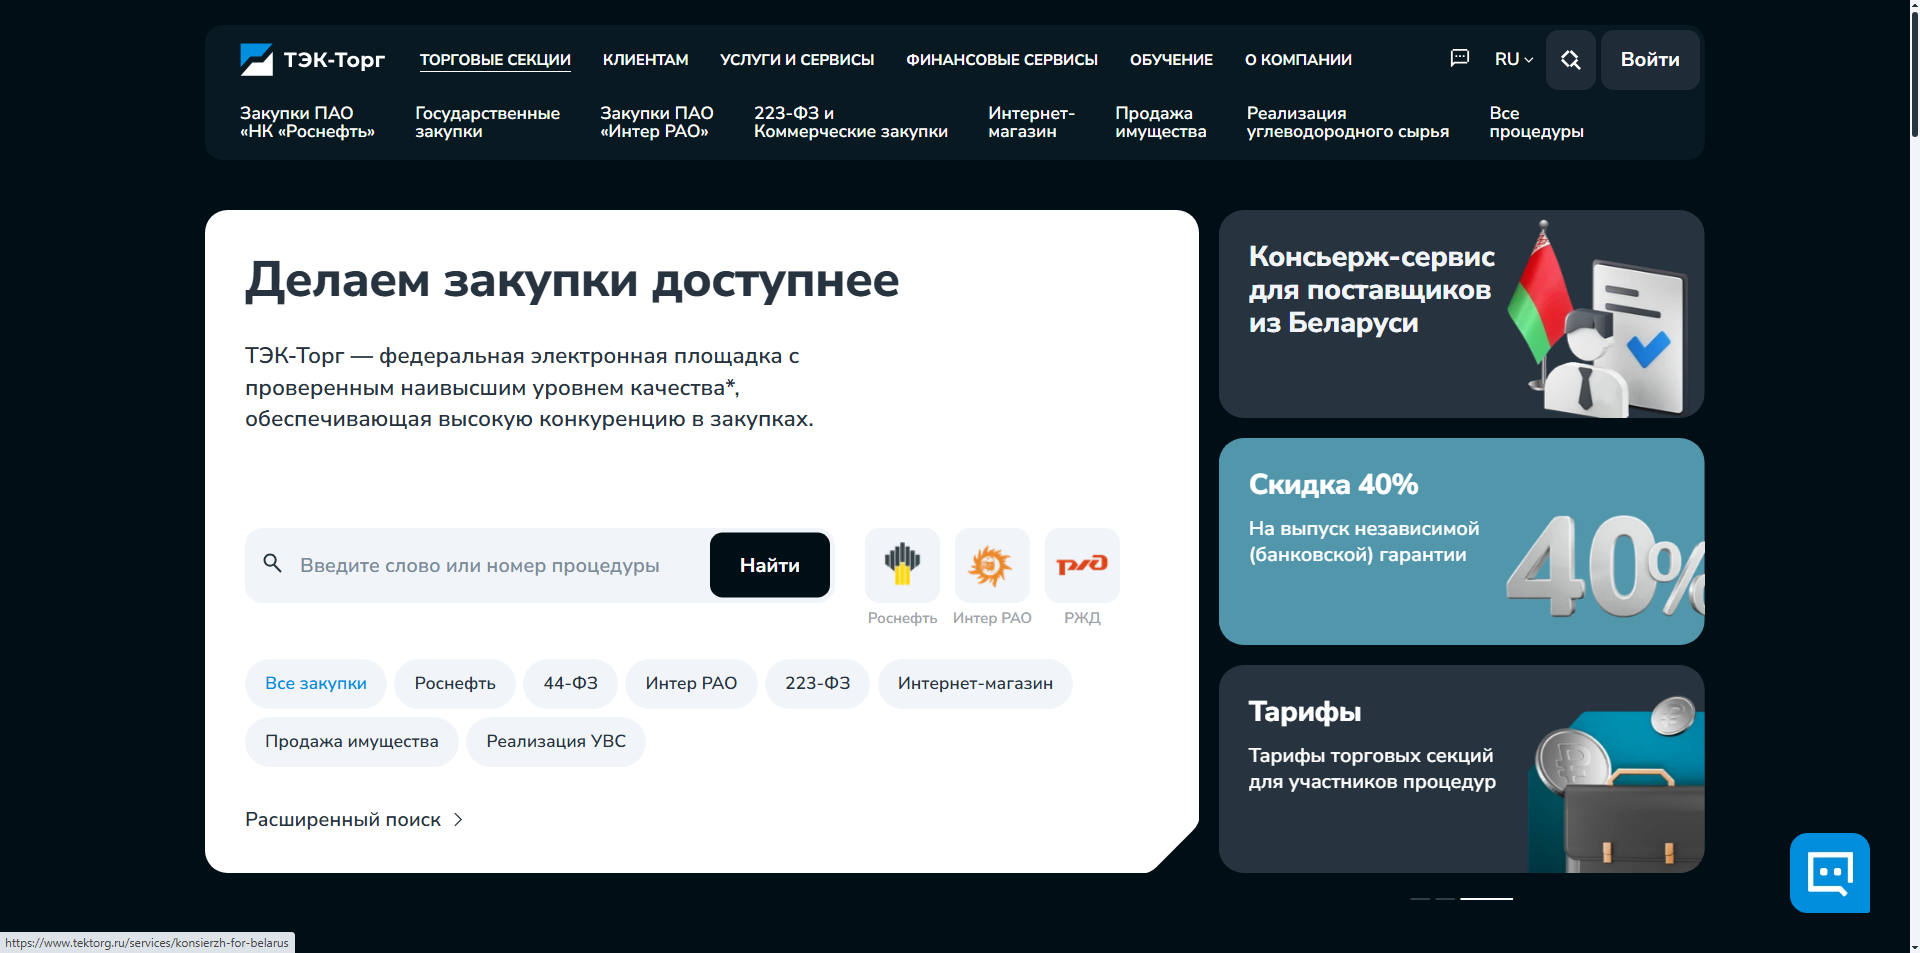The height and width of the screenshot is (953, 1920).
Task: Select the Интер РАО logo shortcut
Action: [x=992, y=565]
